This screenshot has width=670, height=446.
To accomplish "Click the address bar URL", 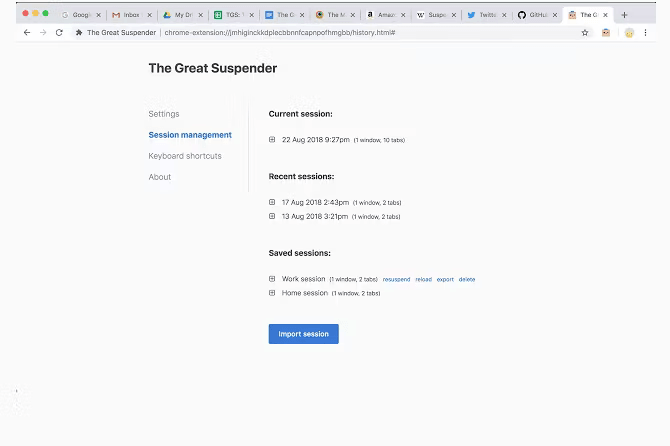I will tap(279, 32).
